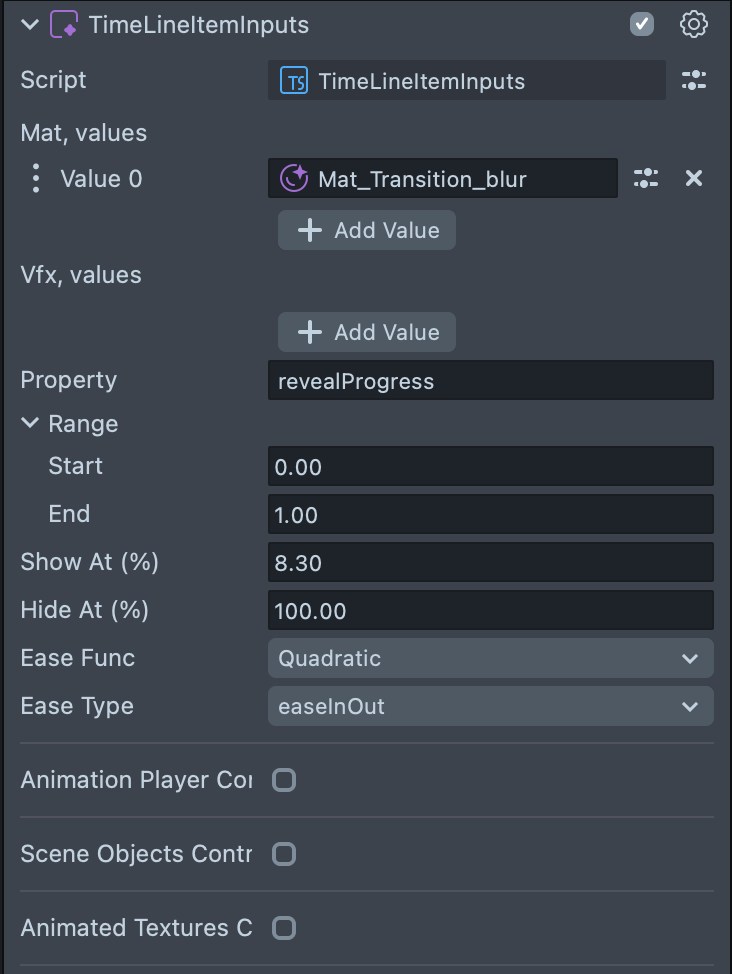The image size is (732, 974).
Task: Click the Property revealProgress text field
Action: pyautogui.click(x=490, y=381)
